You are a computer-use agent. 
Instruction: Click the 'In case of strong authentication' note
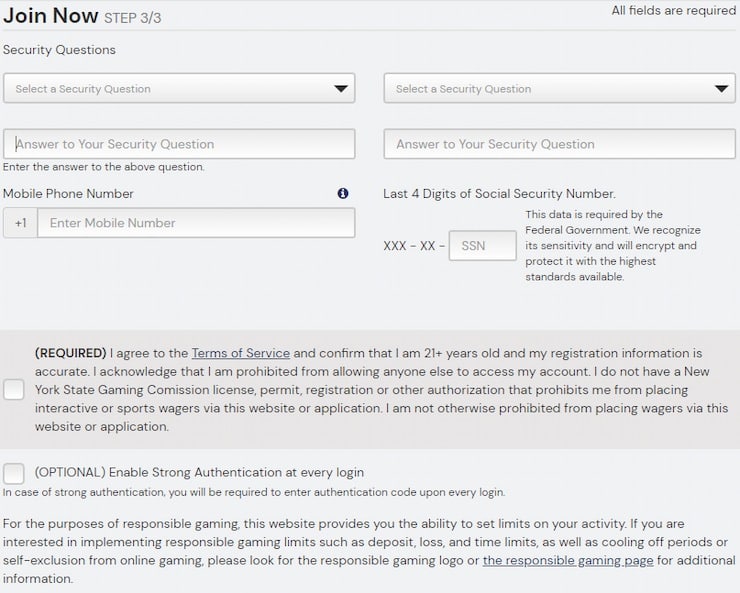coord(254,493)
